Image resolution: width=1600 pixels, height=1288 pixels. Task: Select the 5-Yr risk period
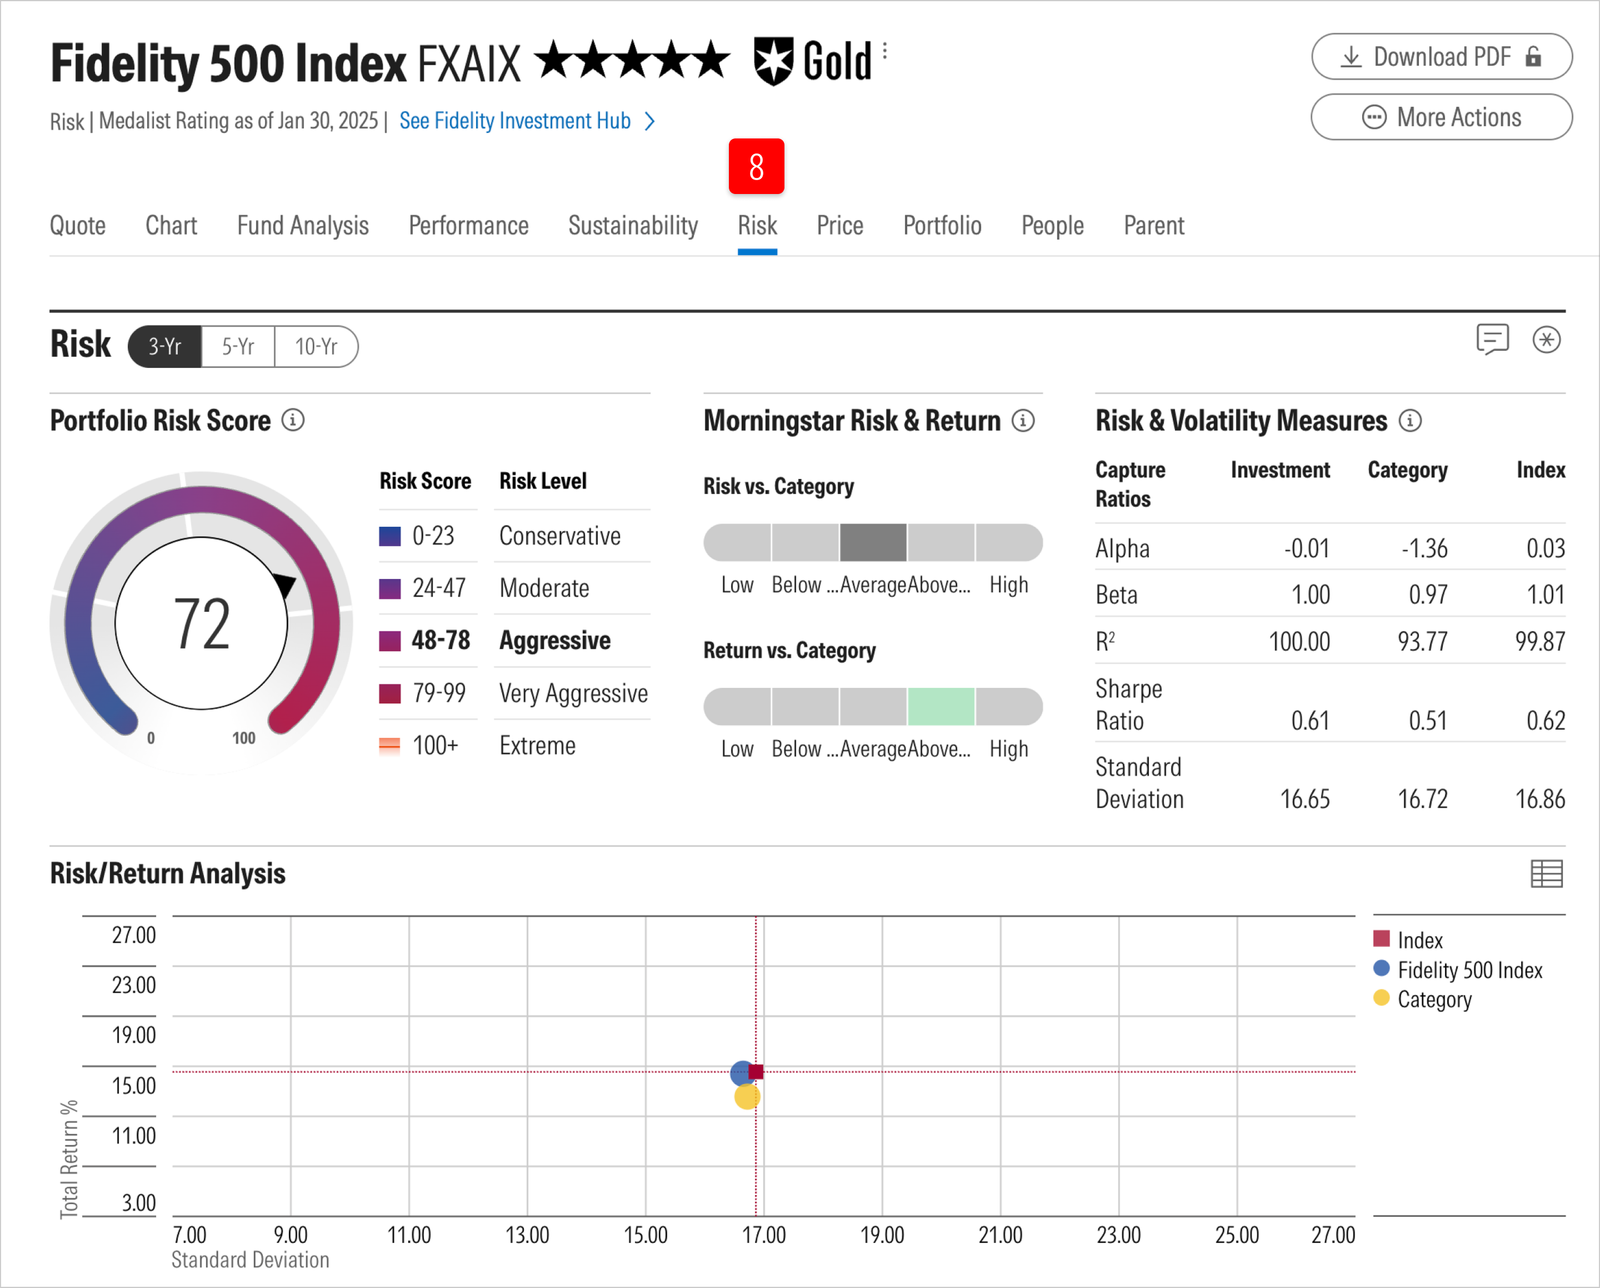[x=238, y=347]
